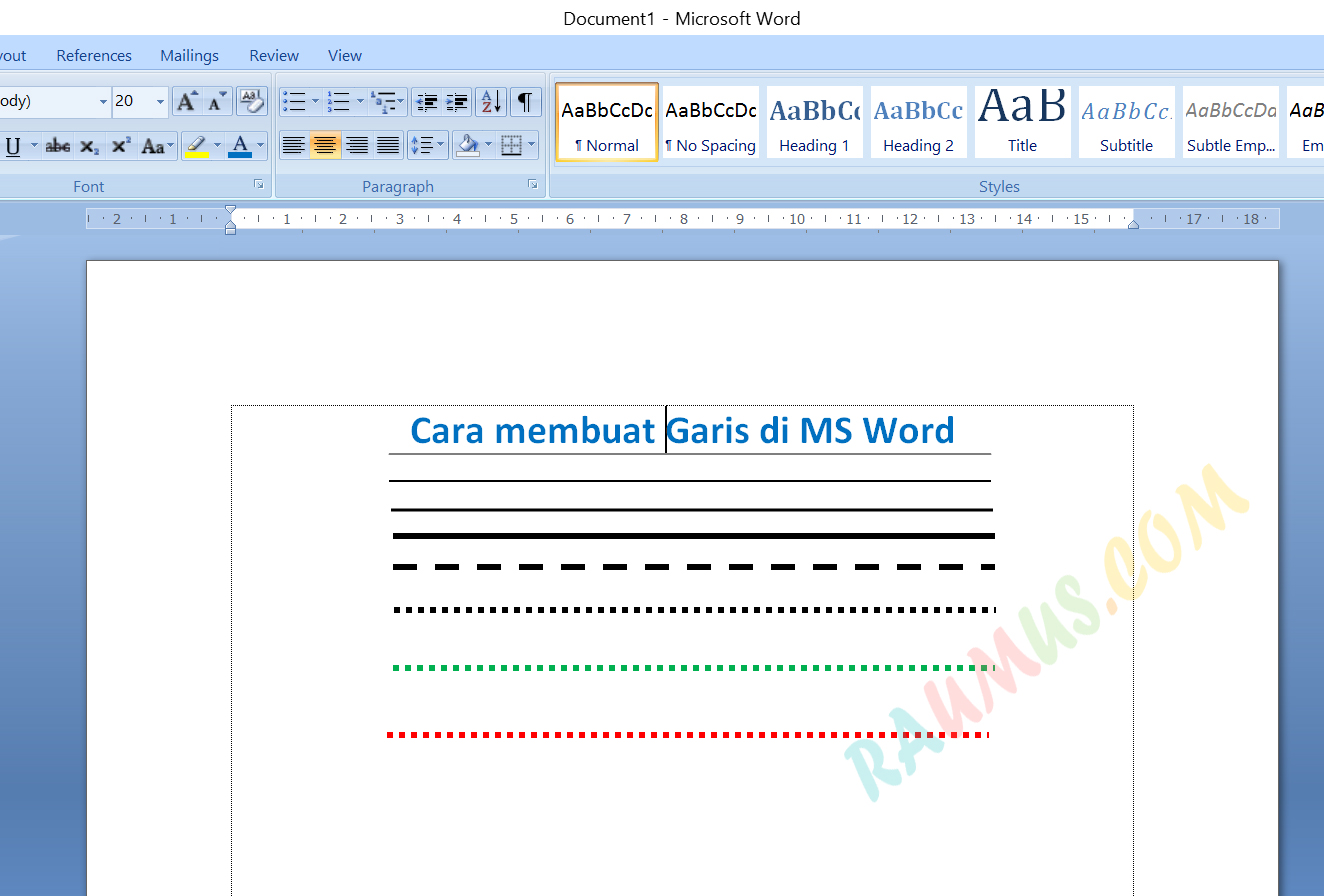Click the Line Spacing icon

click(x=428, y=146)
